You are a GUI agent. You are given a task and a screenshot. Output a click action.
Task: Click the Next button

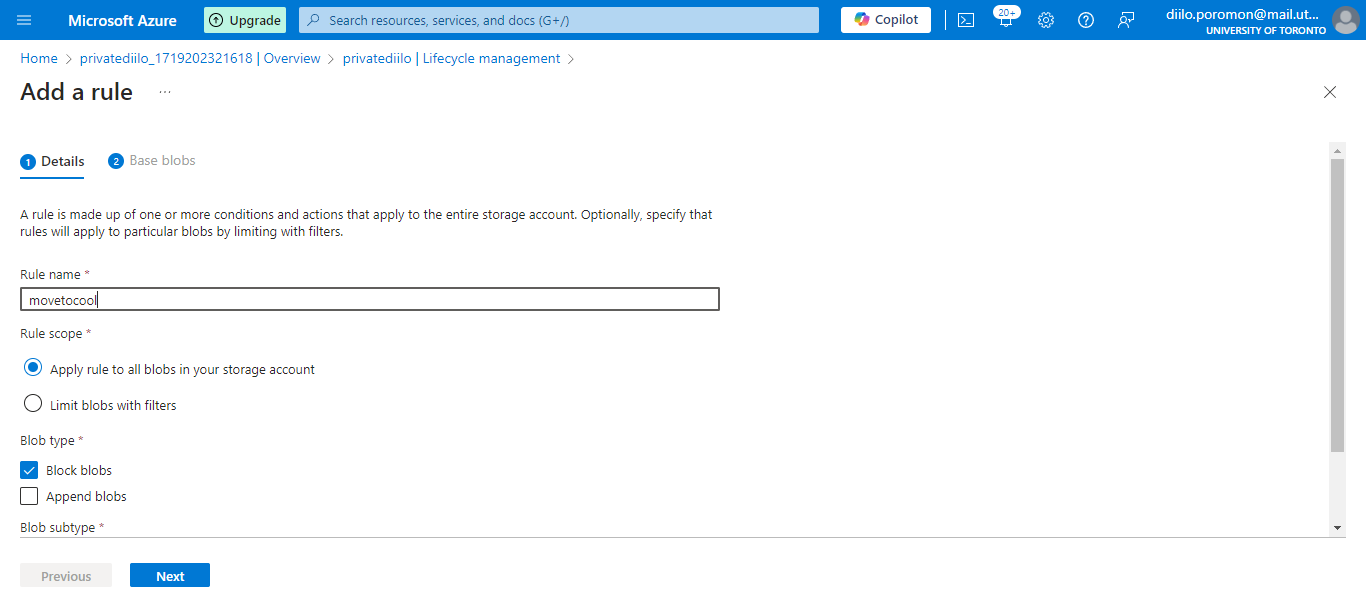coord(170,576)
